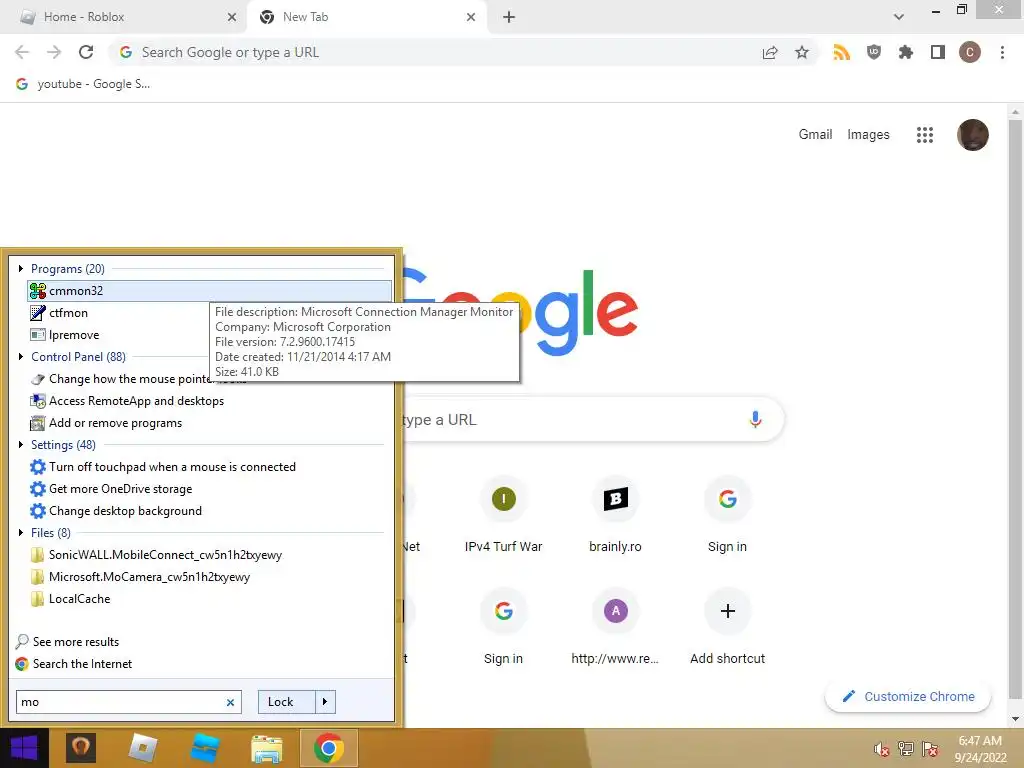Image resolution: width=1024 pixels, height=768 pixels.
Task: Open network tray icon
Action: (x=906, y=749)
